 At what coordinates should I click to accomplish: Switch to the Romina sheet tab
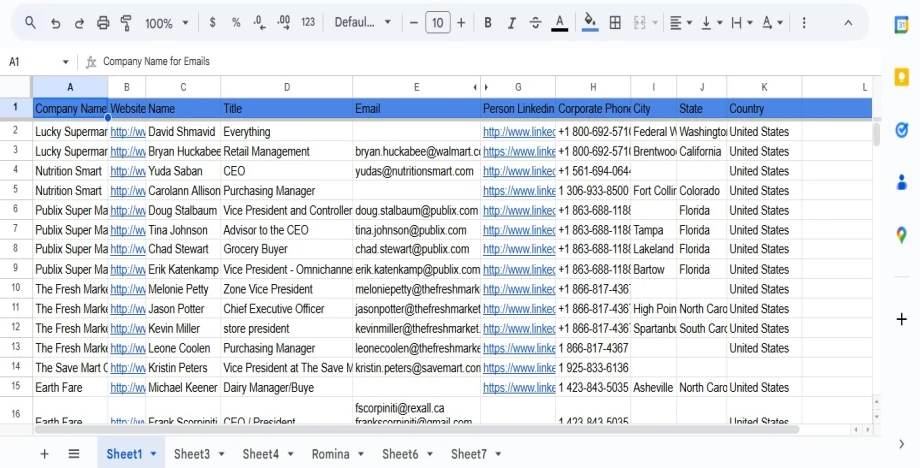point(330,454)
